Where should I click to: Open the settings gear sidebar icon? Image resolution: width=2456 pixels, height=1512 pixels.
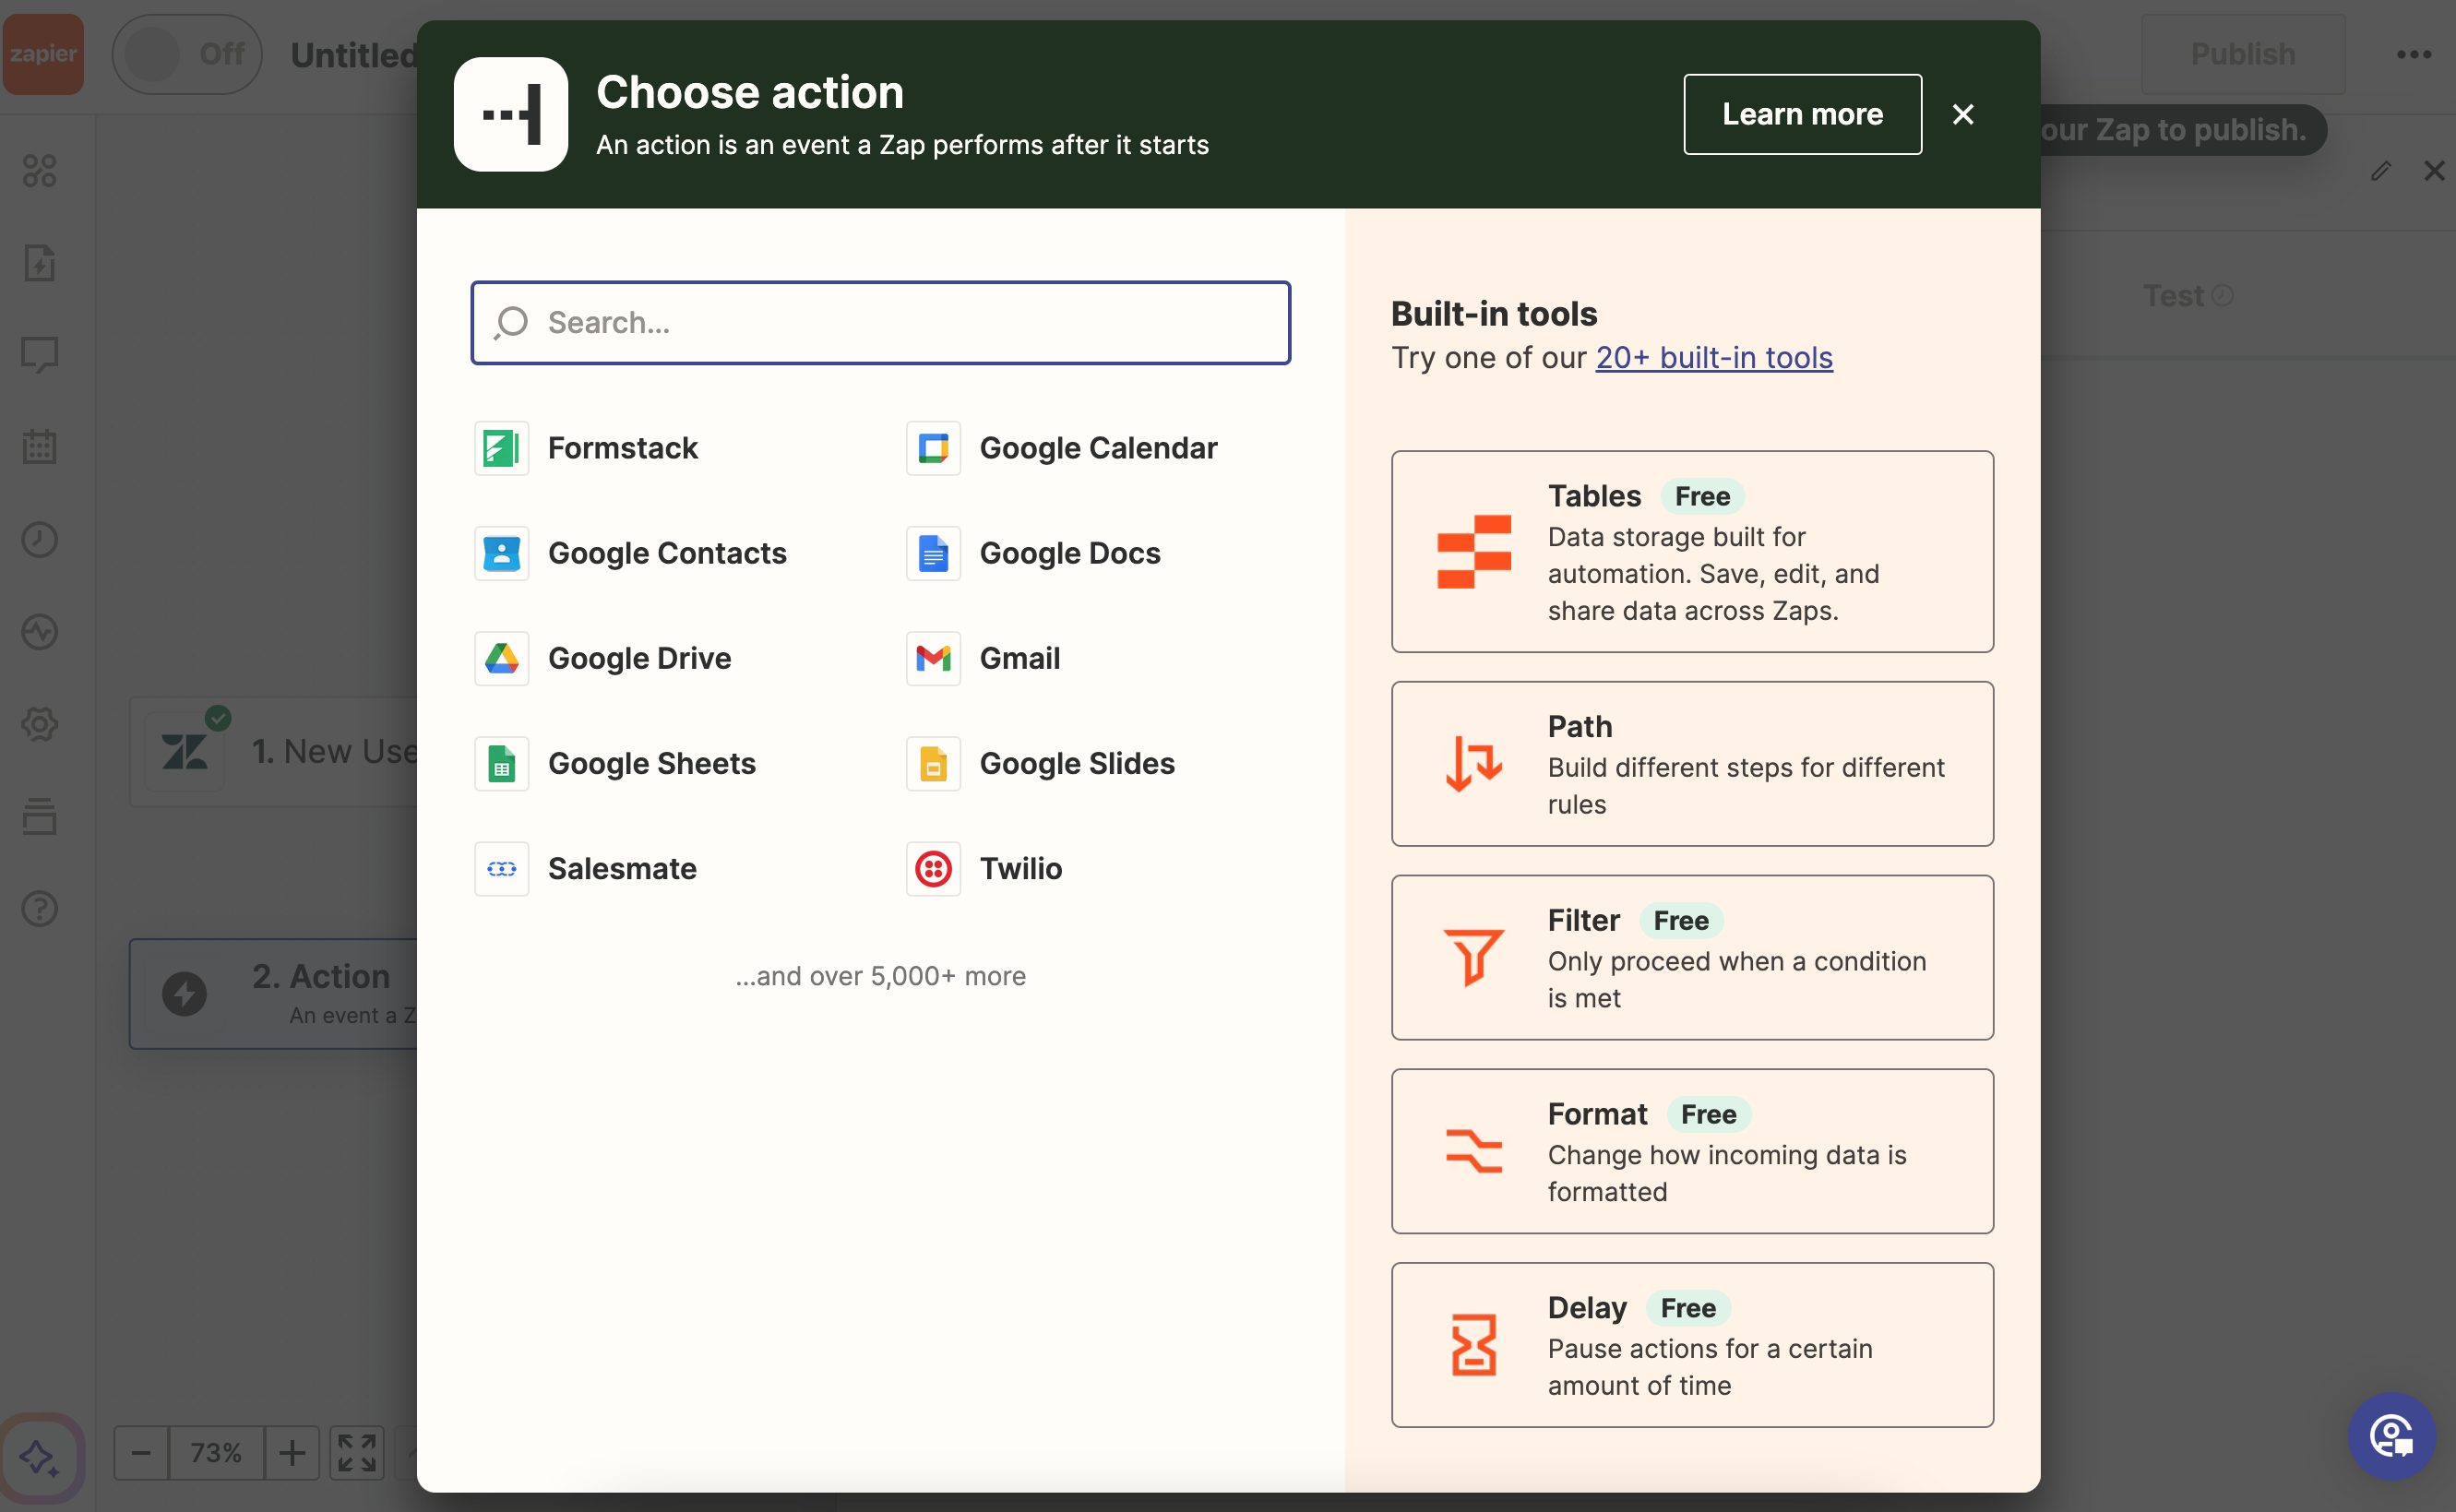pos(39,723)
